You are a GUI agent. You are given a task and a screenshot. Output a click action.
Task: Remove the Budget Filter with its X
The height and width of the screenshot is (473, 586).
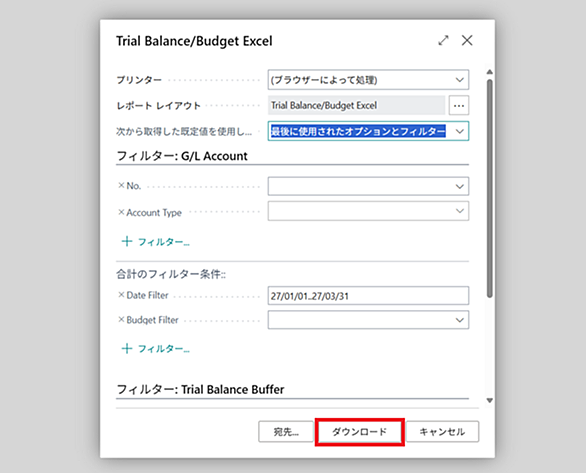121,319
